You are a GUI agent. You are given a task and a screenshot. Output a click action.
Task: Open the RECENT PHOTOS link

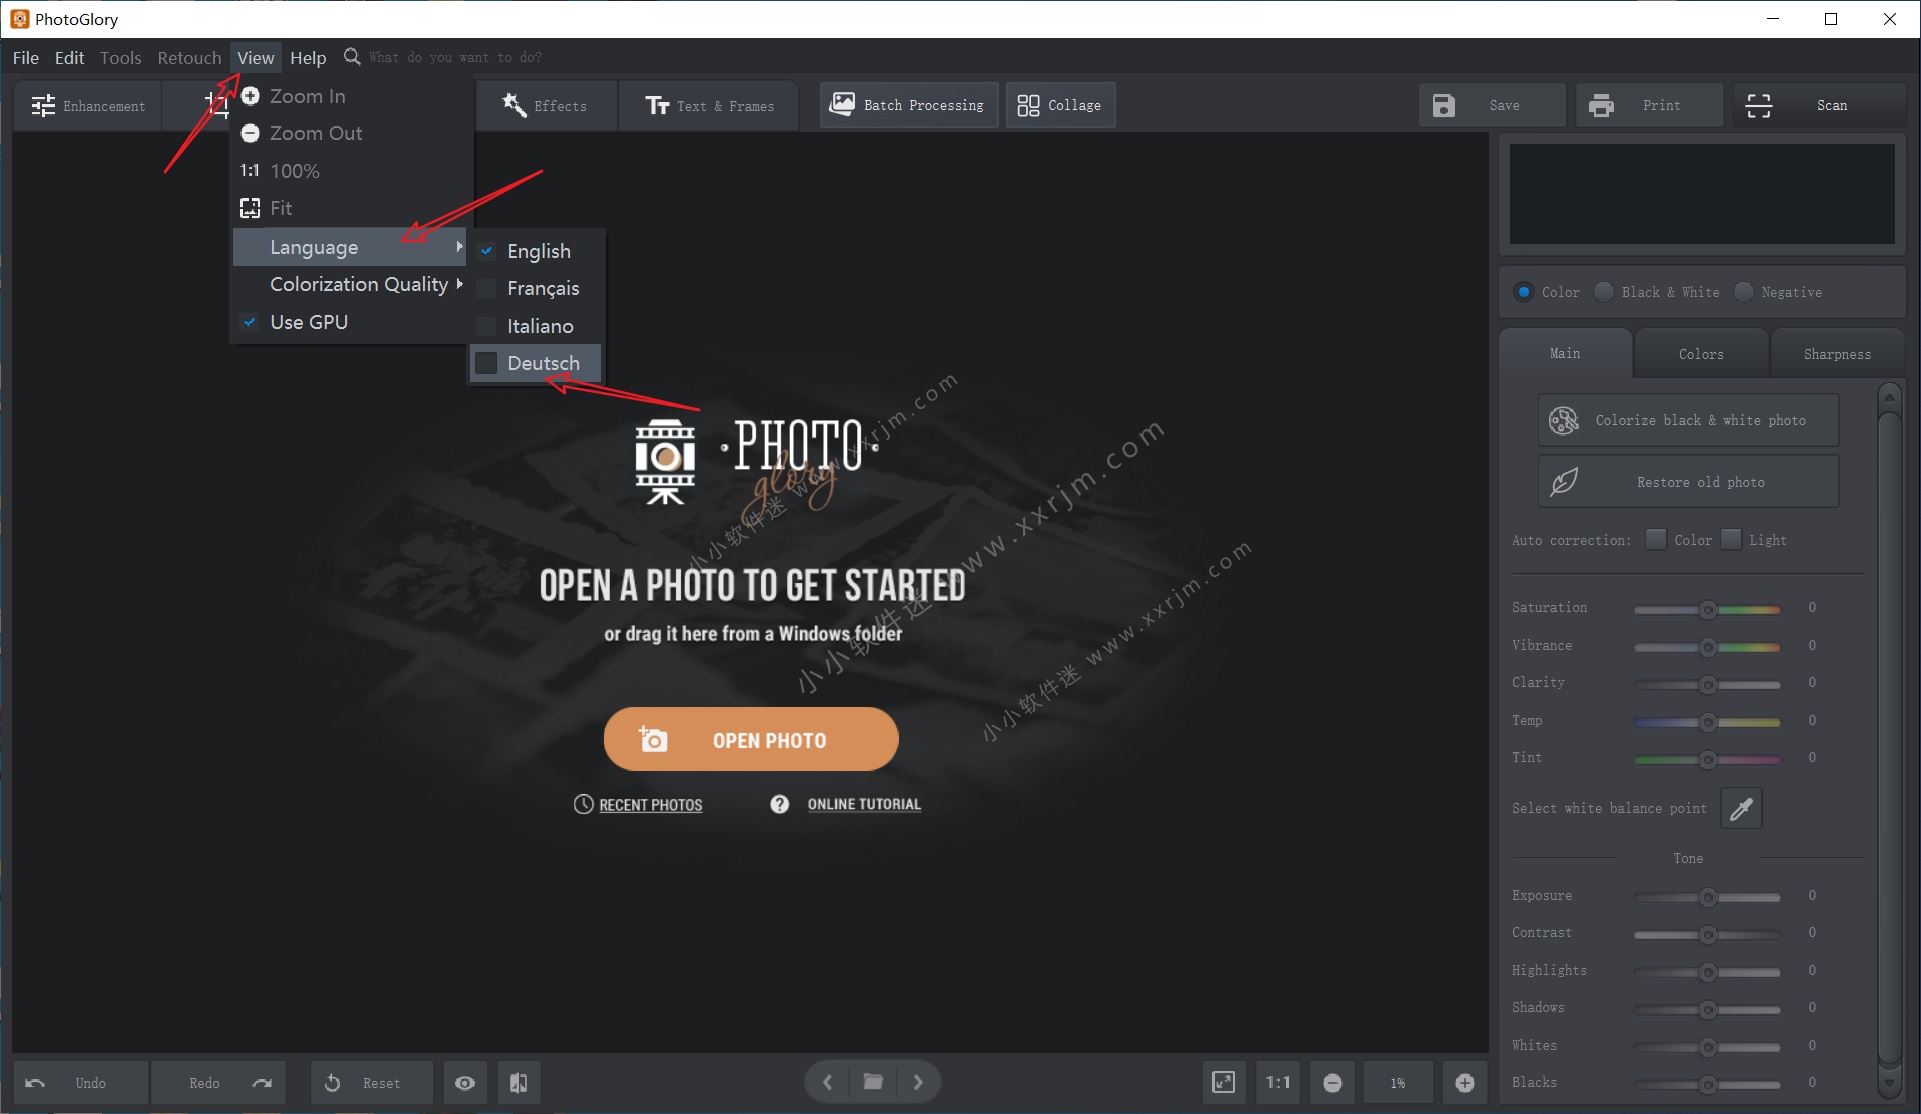[x=651, y=805]
